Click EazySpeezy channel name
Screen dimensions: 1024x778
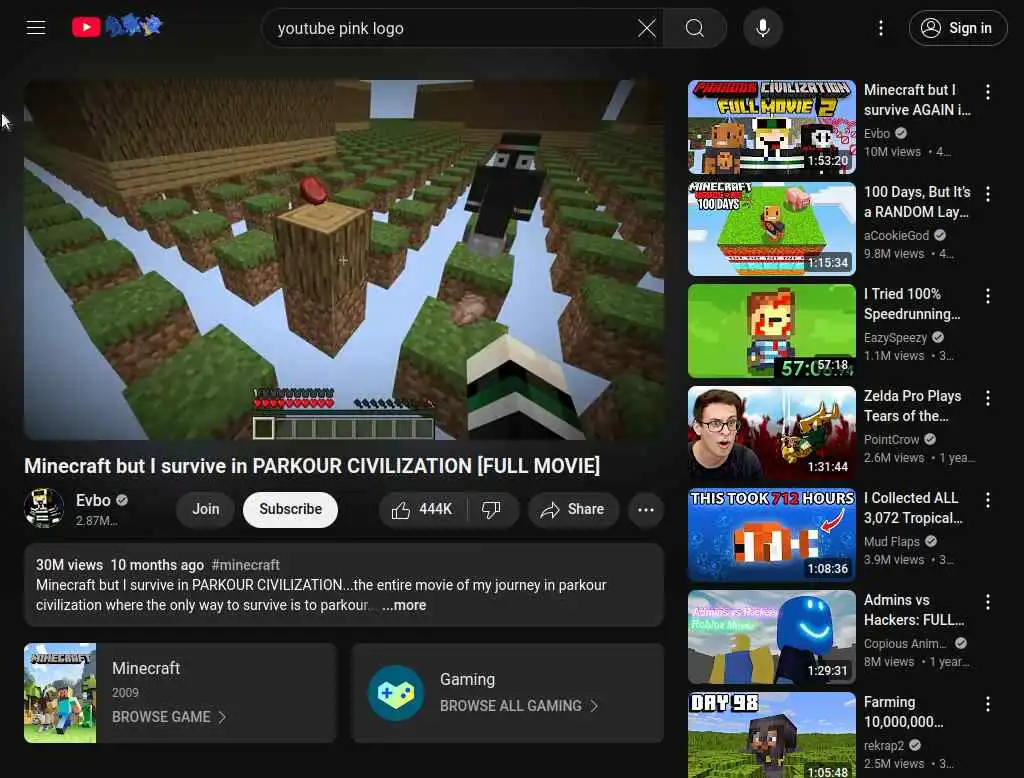click(895, 338)
